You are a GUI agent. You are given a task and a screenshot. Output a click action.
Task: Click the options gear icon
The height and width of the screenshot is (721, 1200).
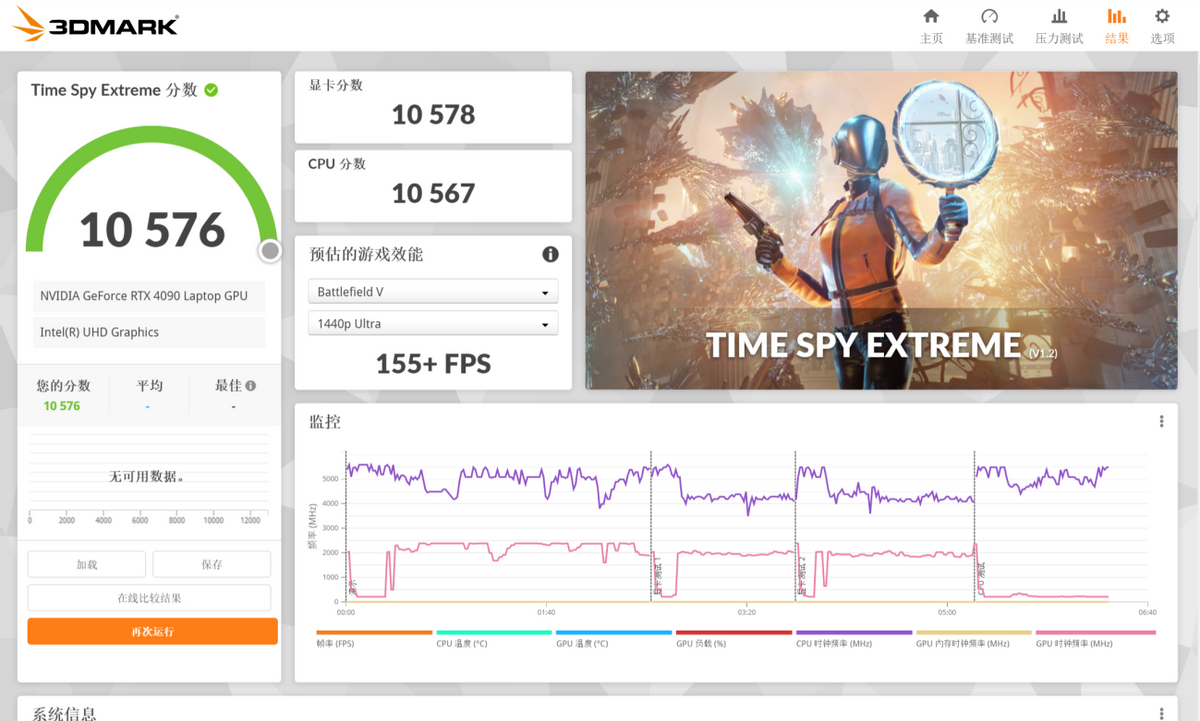(x=1162, y=16)
